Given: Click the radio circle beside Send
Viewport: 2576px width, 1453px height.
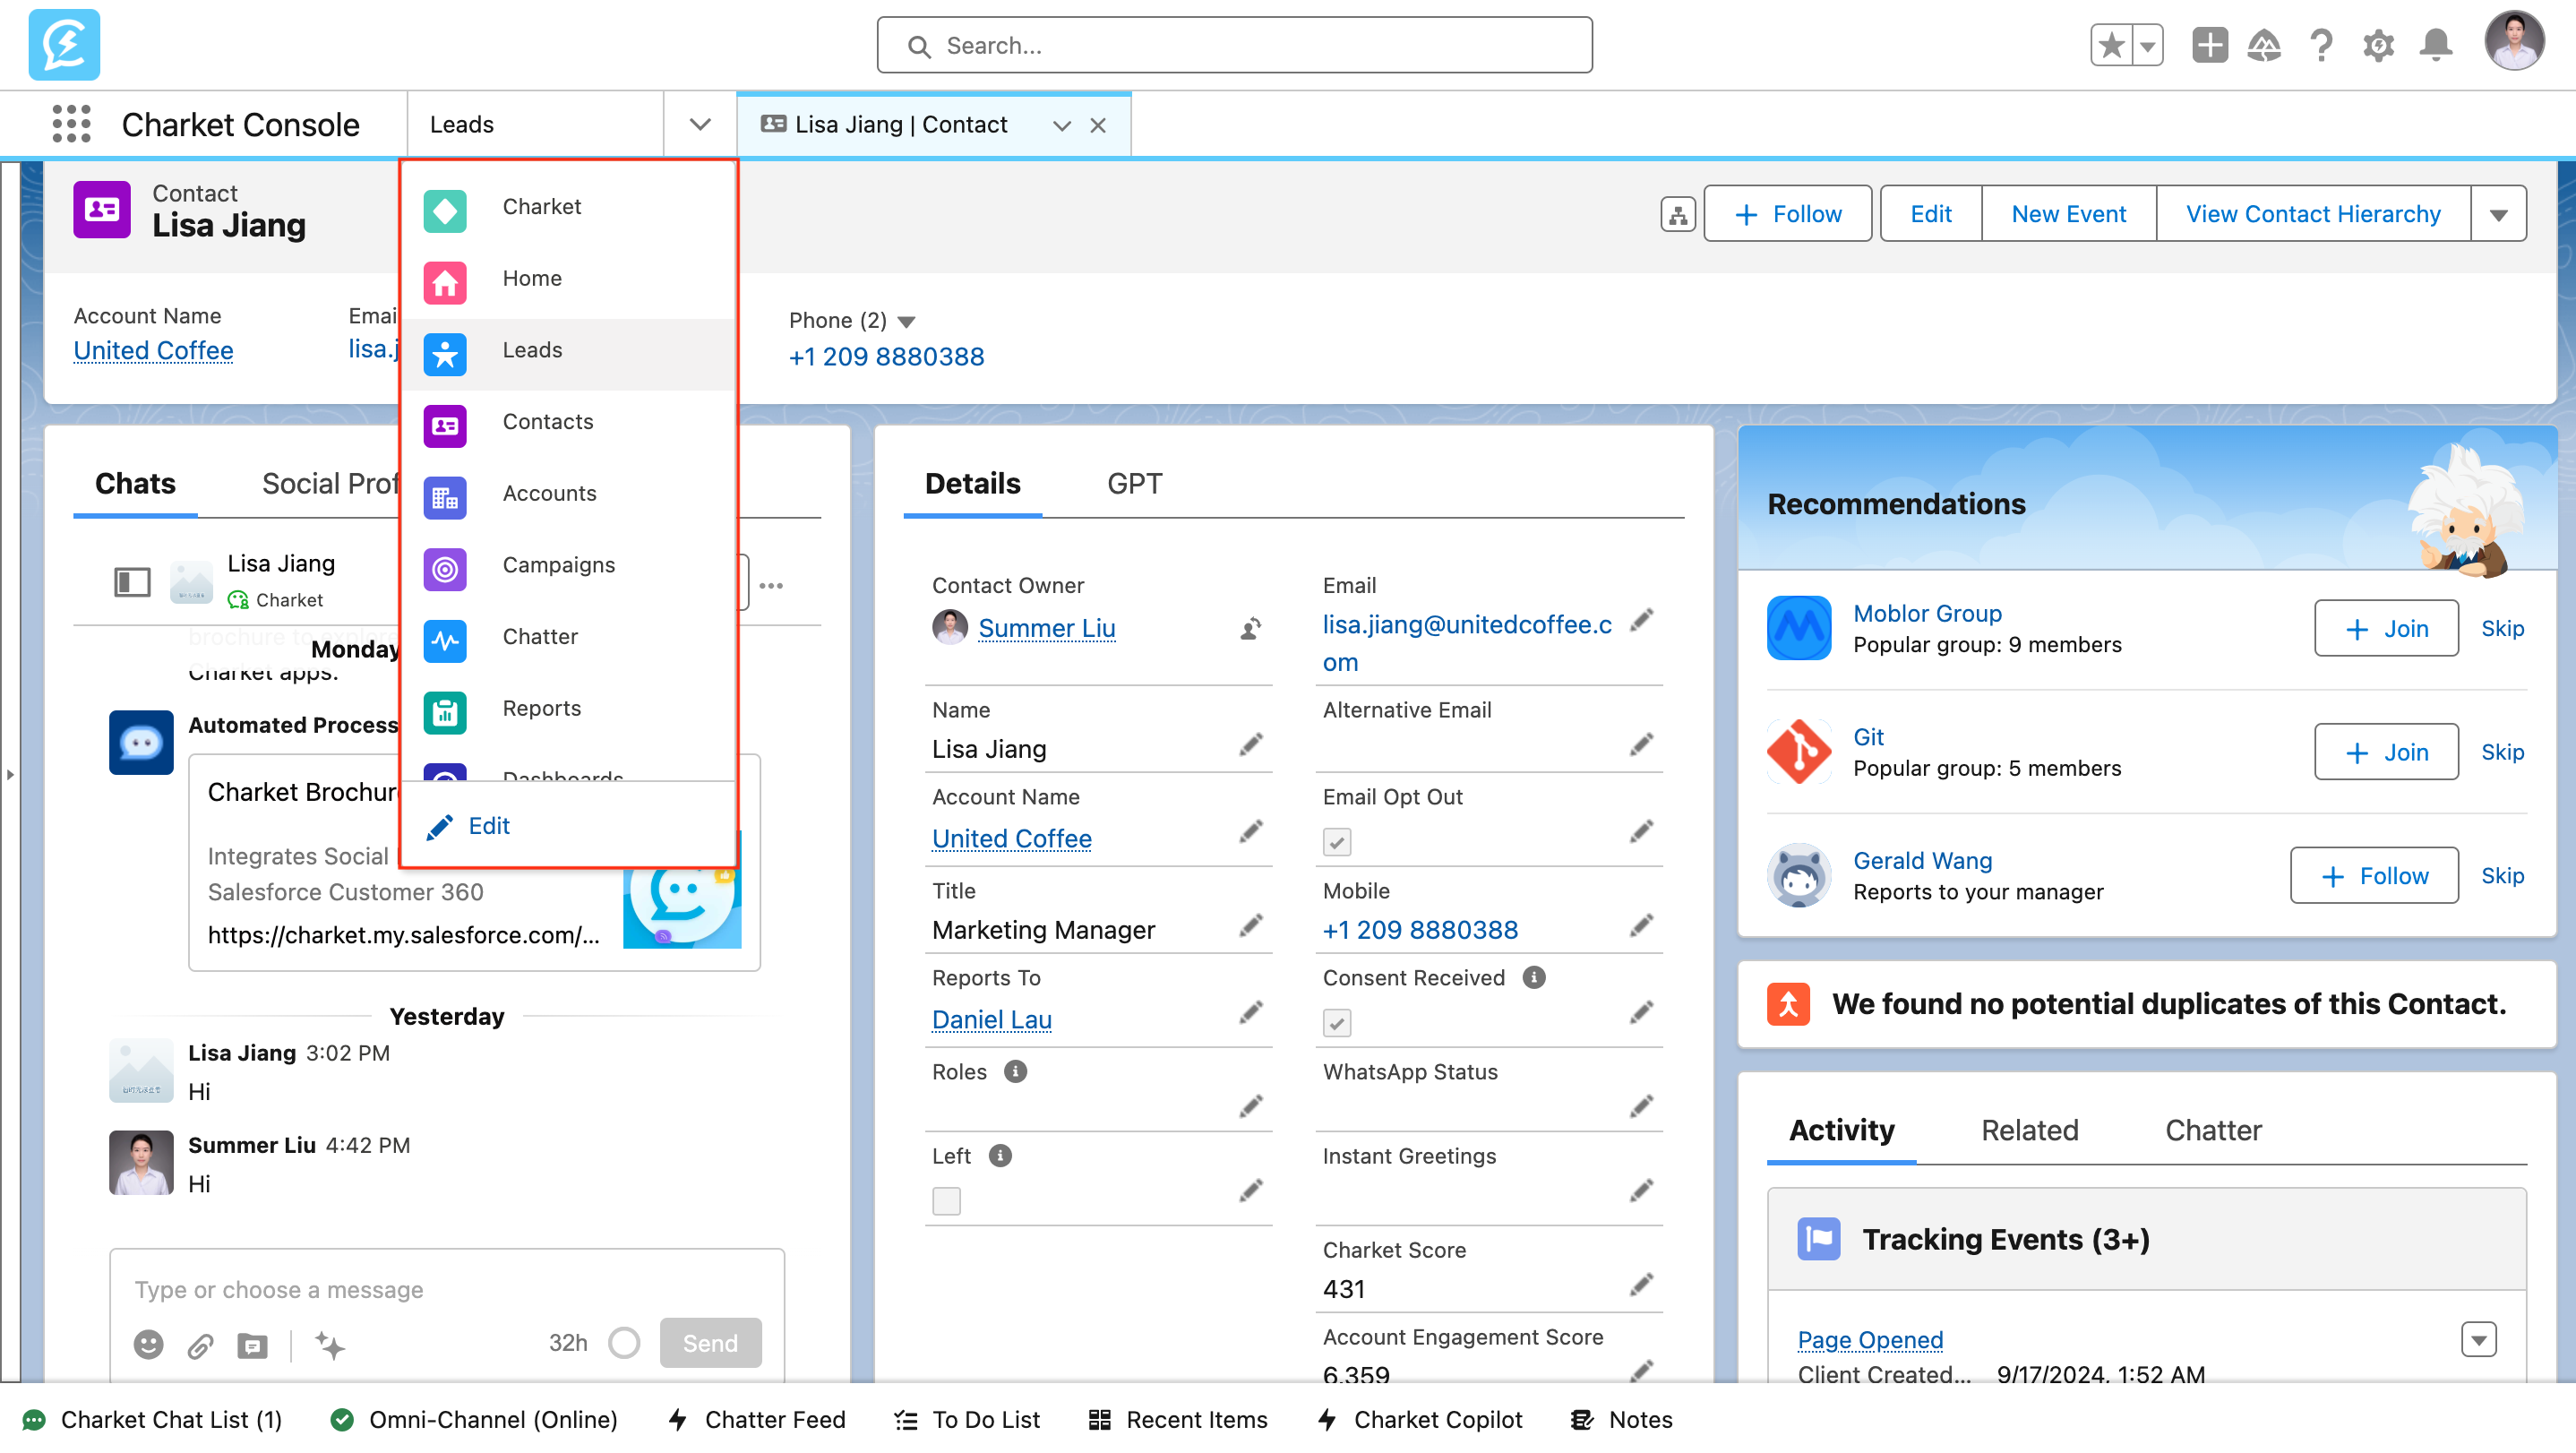Looking at the screenshot, I should tap(624, 1343).
